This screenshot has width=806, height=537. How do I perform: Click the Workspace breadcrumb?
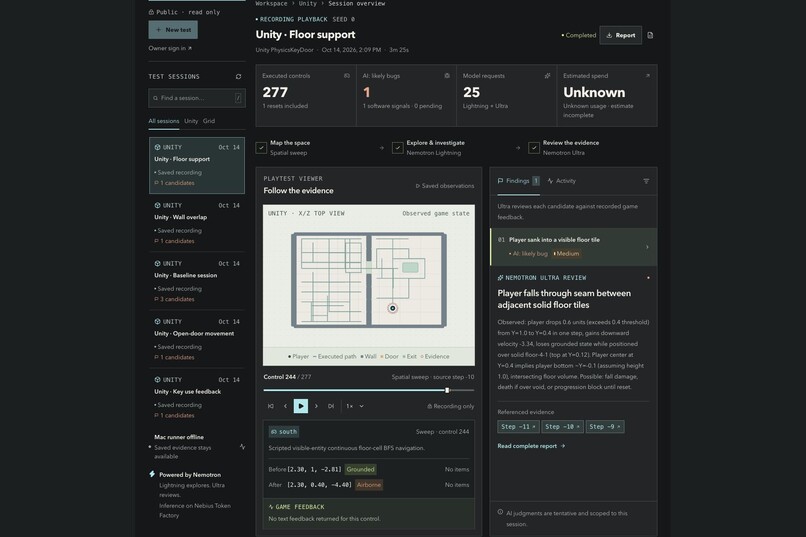pyautogui.click(x=271, y=4)
